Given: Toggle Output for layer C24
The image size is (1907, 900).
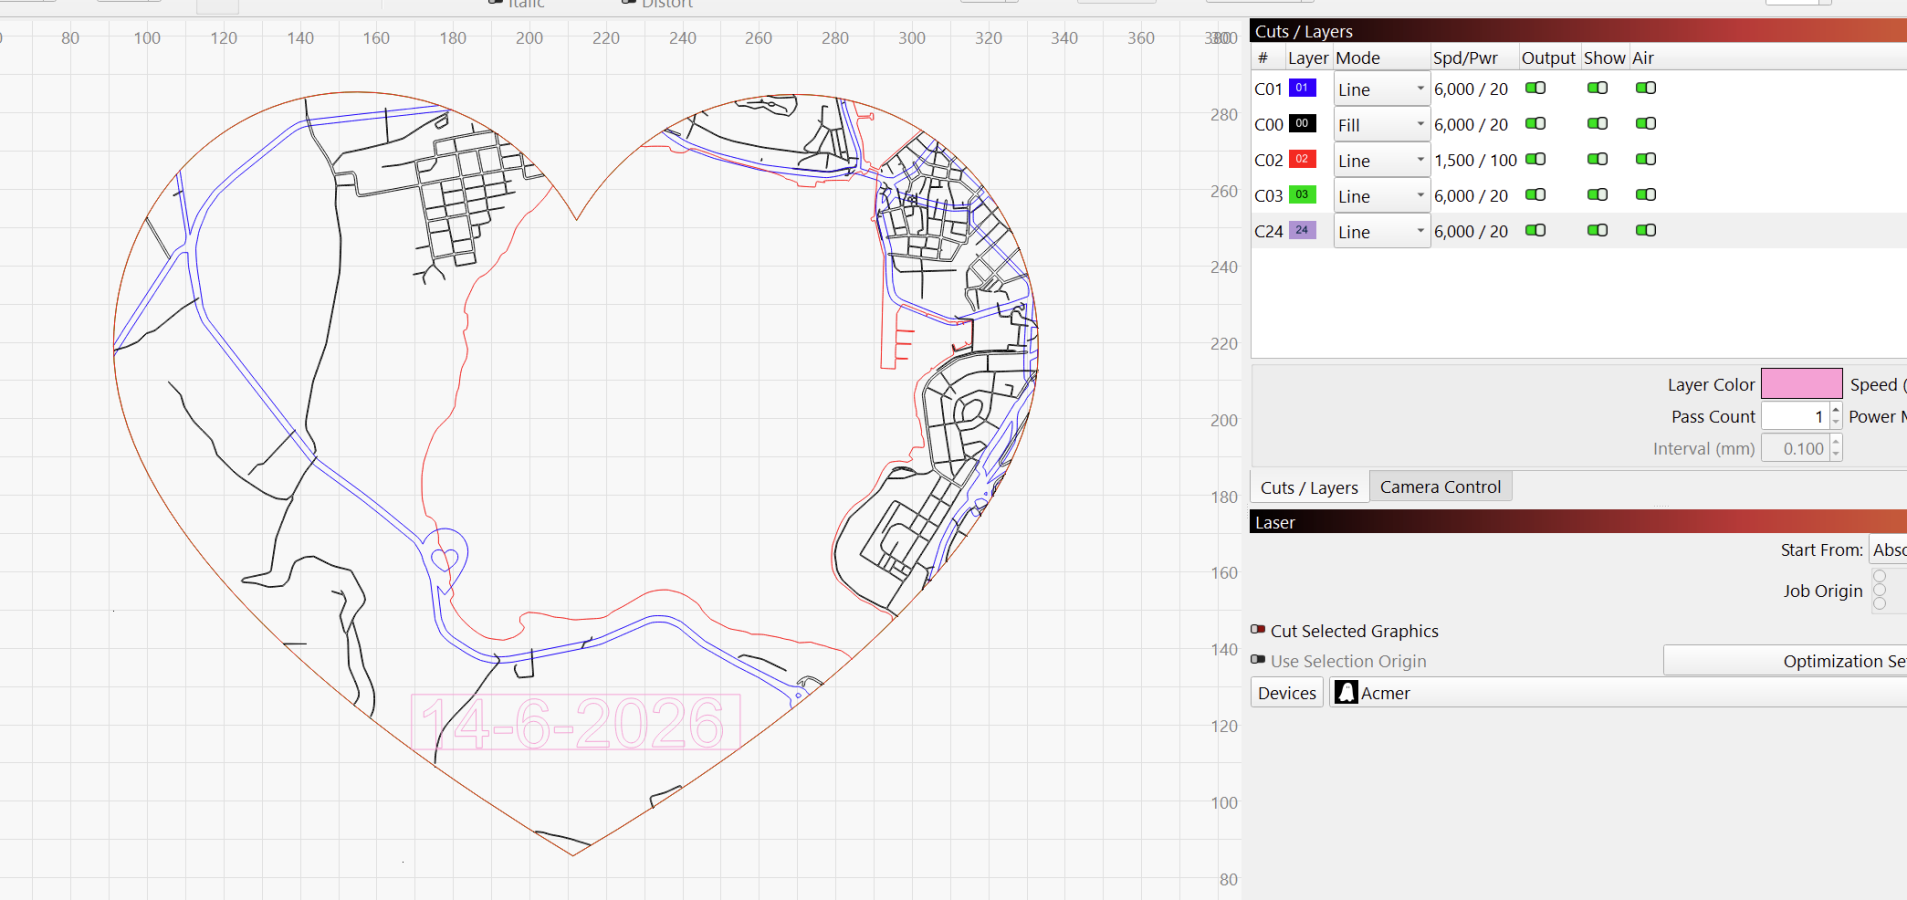Looking at the screenshot, I should click(x=1535, y=230).
